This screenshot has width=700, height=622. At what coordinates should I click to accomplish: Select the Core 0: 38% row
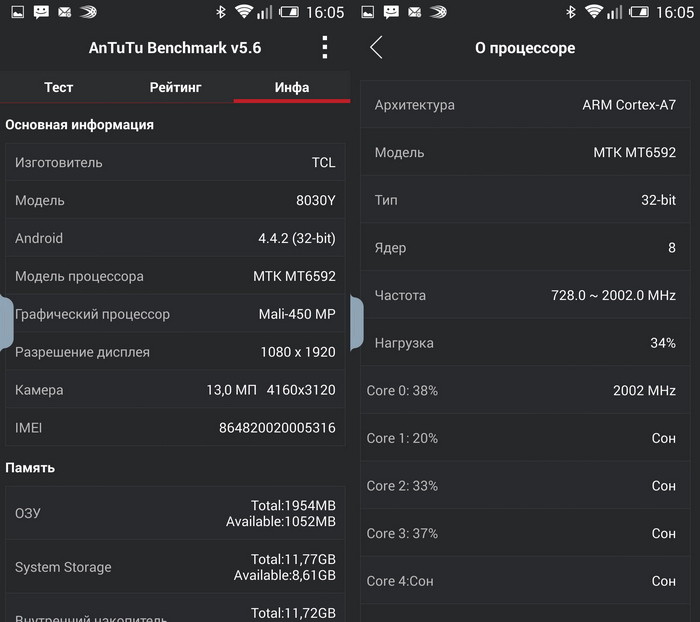coord(525,390)
